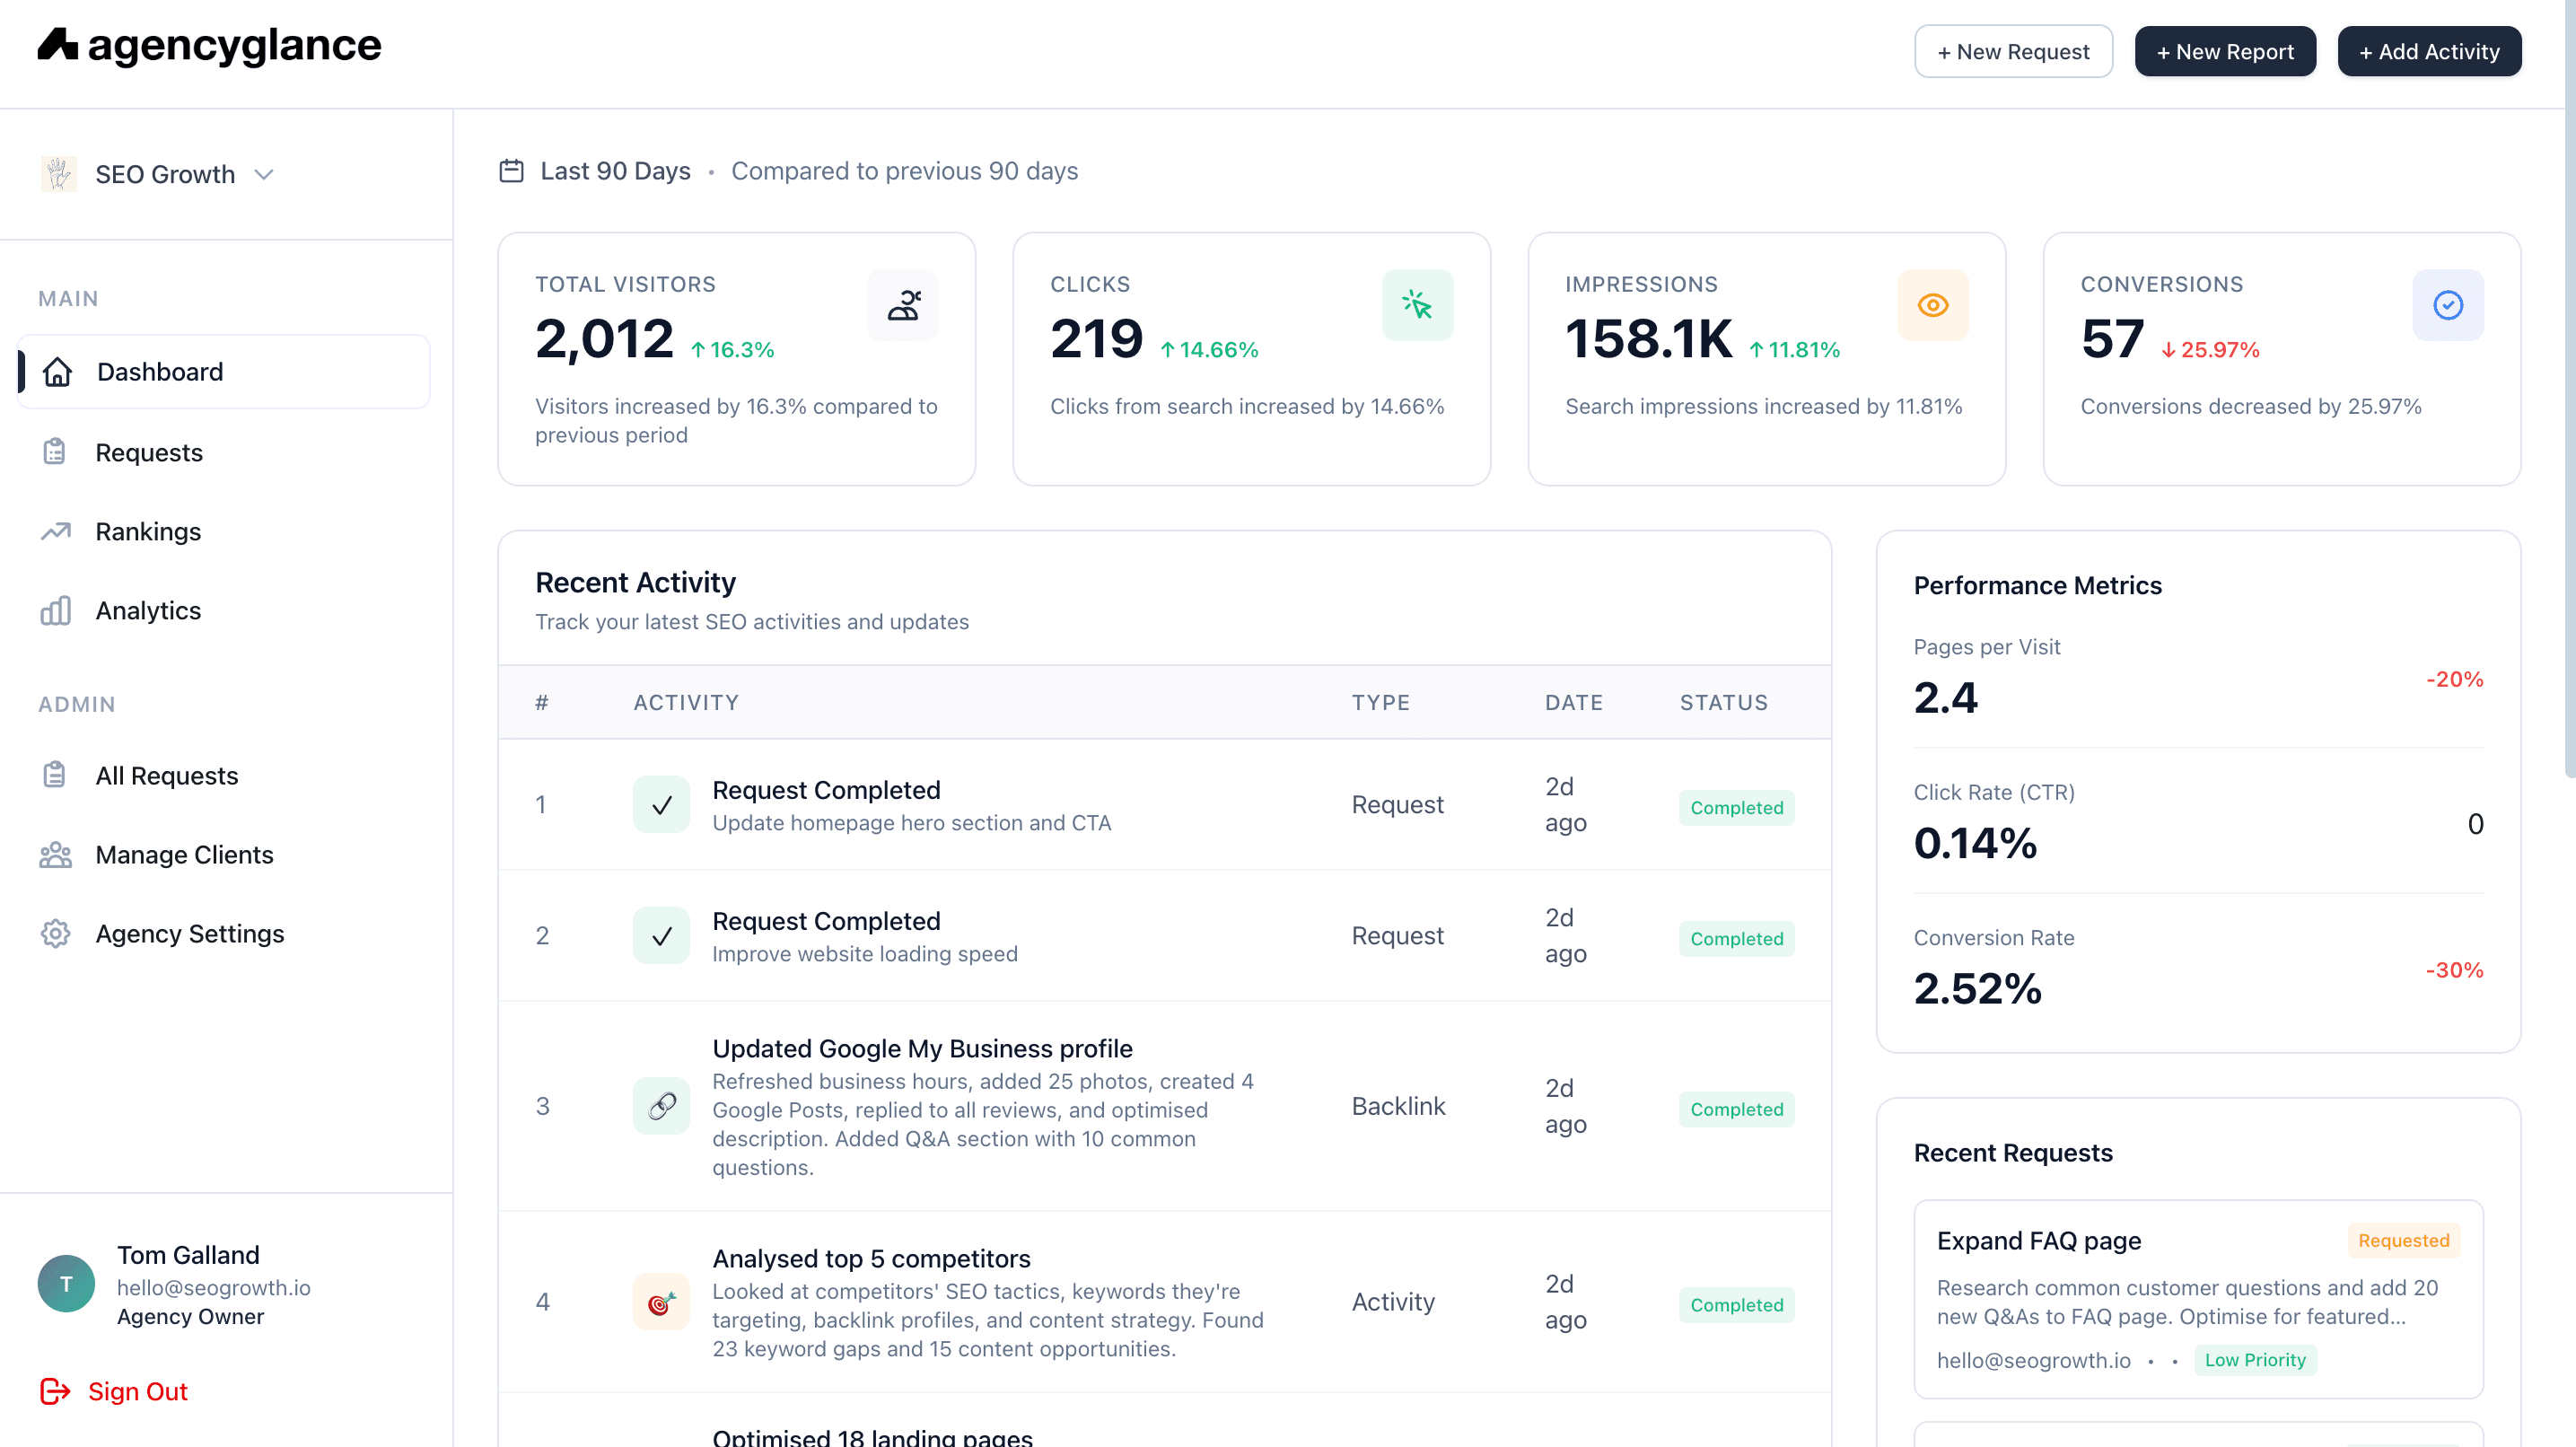Click the Dashboard home icon
This screenshot has height=1447, width=2576.
(58, 372)
